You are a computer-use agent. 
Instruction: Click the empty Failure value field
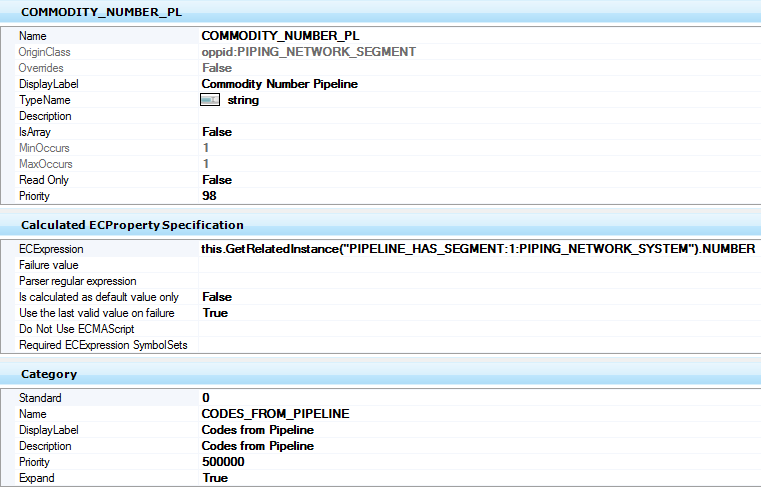pos(480,265)
